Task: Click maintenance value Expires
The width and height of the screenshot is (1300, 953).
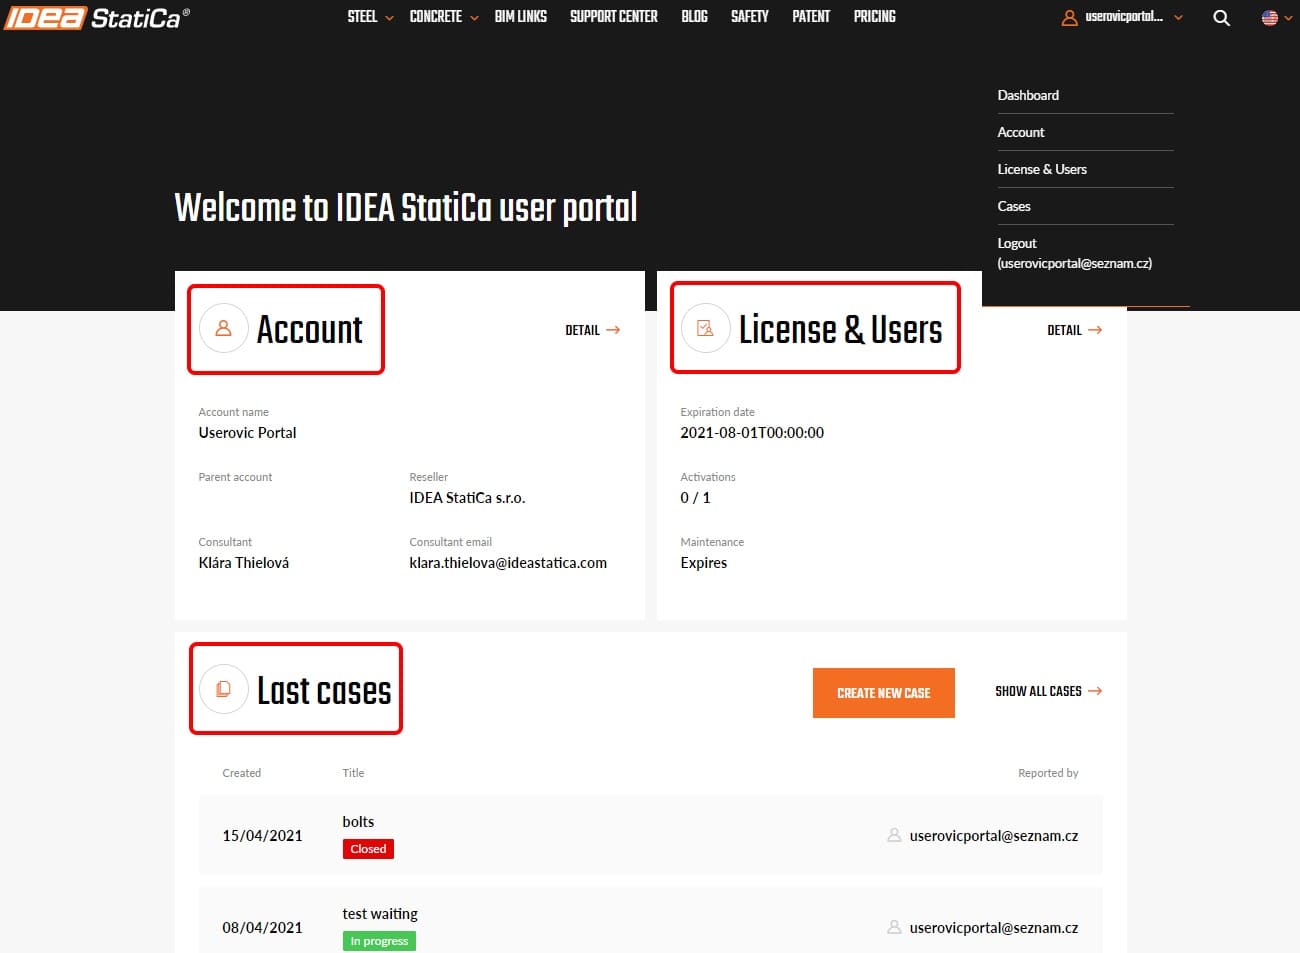Action: point(704,563)
